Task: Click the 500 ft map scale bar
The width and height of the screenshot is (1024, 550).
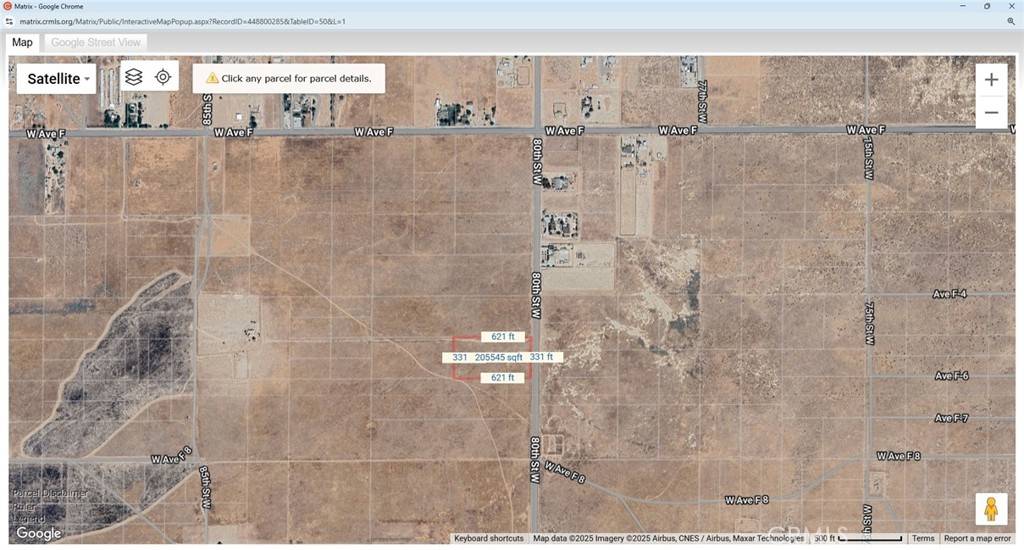Action: tap(855, 539)
